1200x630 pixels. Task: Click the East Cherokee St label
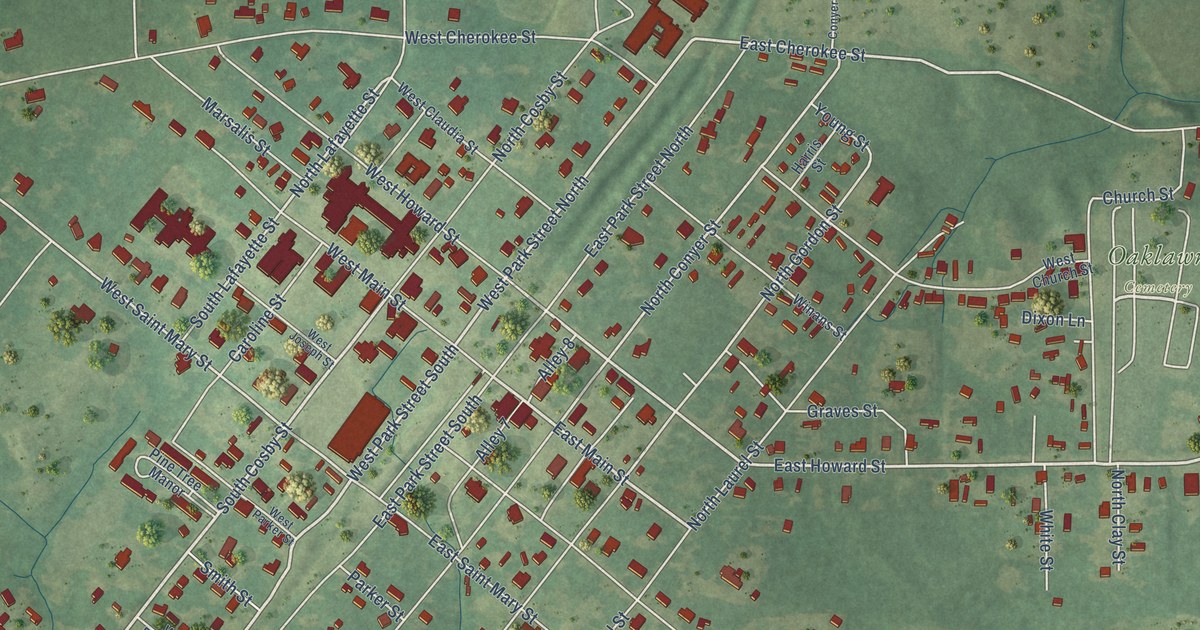pyautogui.click(x=802, y=50)
